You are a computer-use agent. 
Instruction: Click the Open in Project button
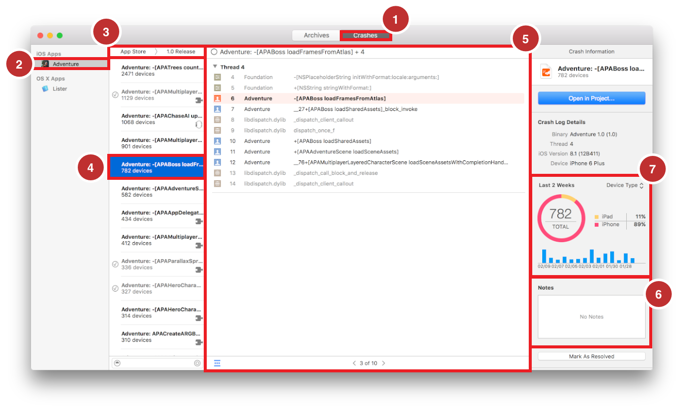pos(591,98)
